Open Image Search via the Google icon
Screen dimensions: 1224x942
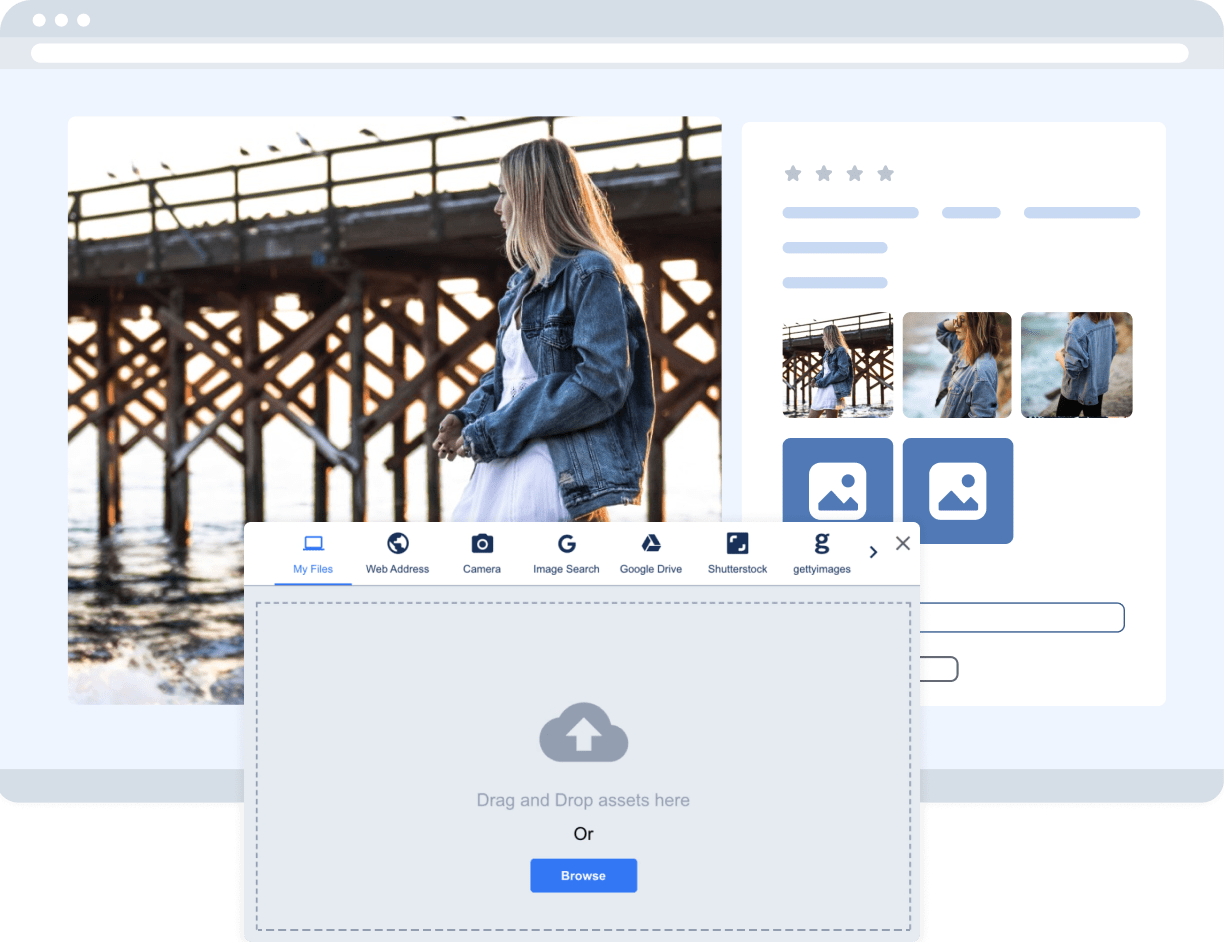tap(566, 542)
